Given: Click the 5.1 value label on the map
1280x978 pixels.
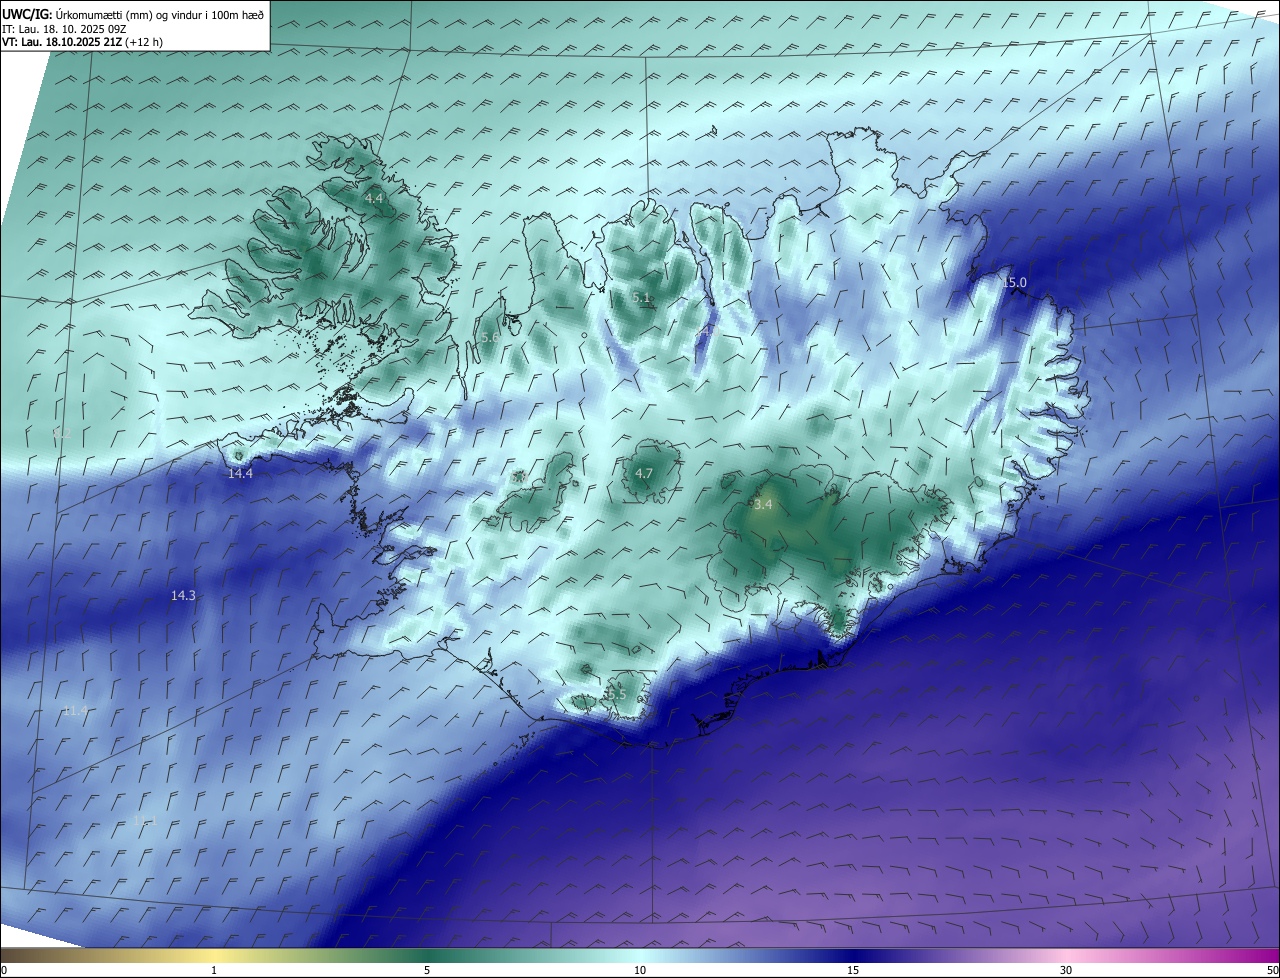Looking at the screenshot, I should (642, 297).
